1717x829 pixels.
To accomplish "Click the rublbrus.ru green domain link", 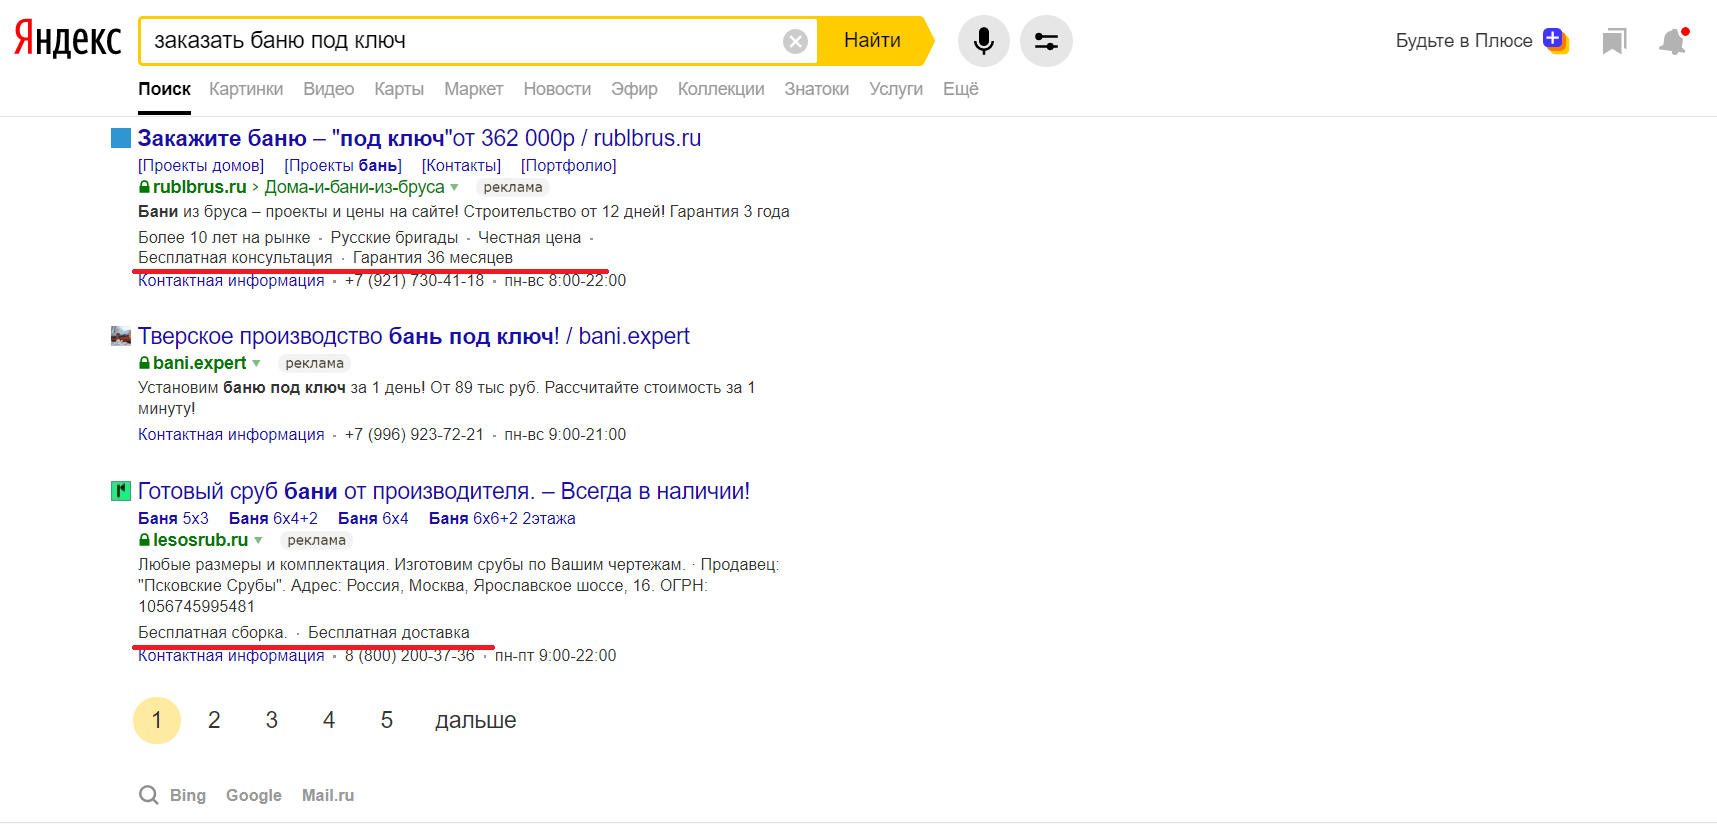I will (x=199, y=187).
